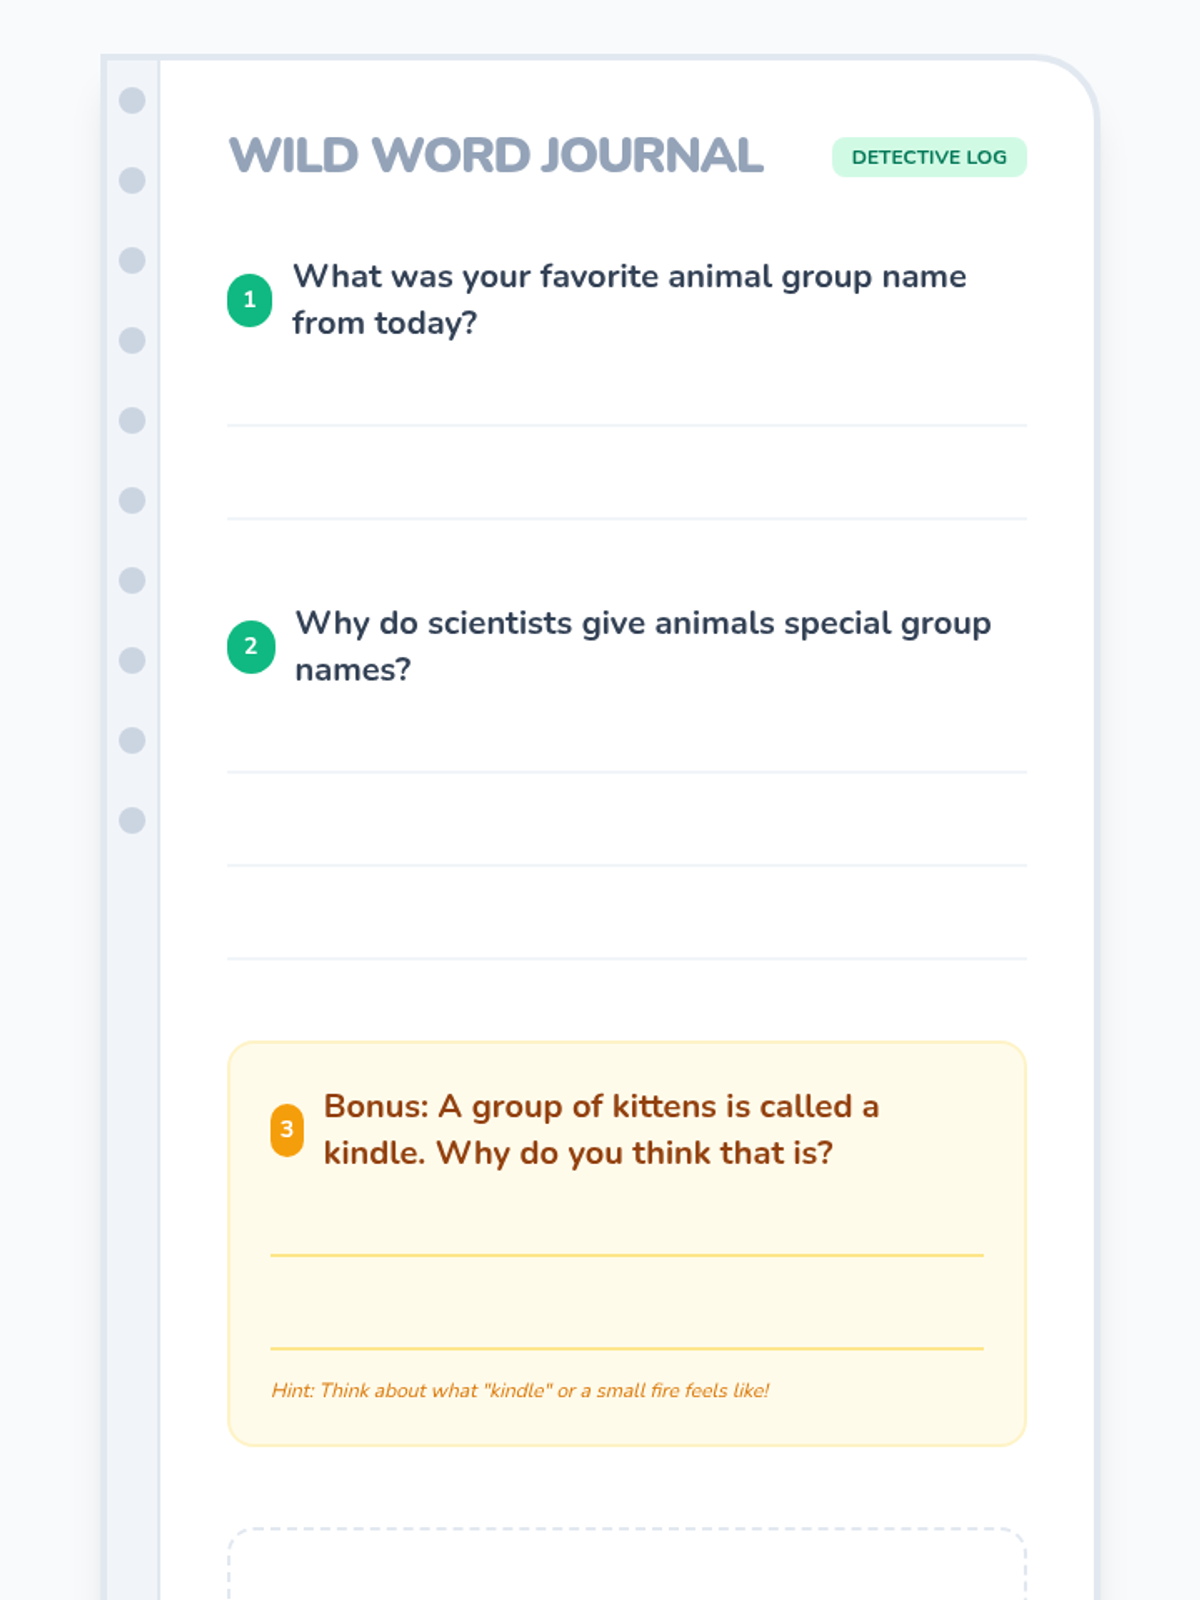Click second answer line under question 1
Image resolution: width=1200 pixels, height=1600 pixels.
[x=627, y=518]
